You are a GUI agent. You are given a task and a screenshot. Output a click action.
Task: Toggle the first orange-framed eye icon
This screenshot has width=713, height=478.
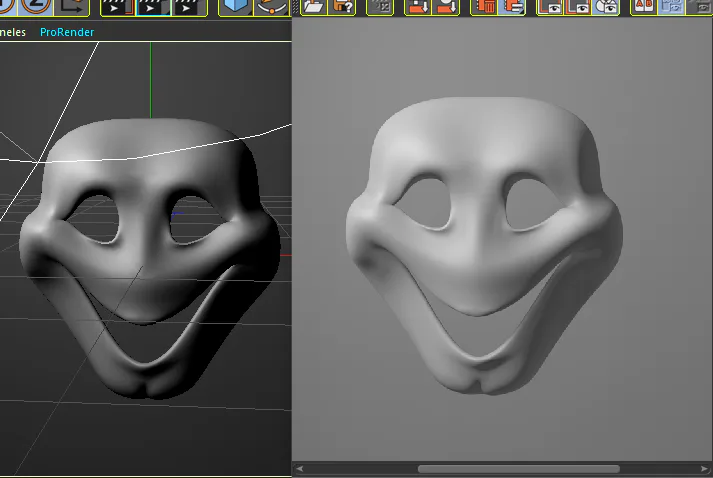pyautogui.click(x=550, y=6)
